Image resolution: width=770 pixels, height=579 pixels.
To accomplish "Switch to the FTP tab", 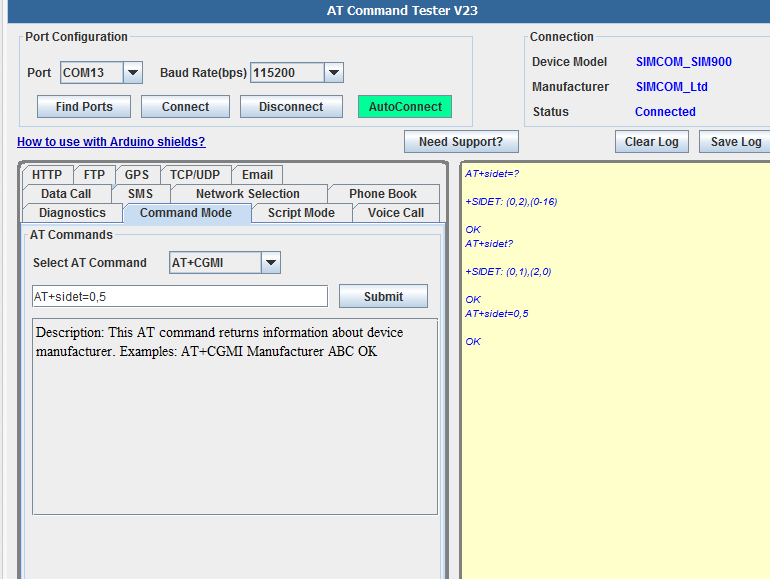I will coord(94,175).
